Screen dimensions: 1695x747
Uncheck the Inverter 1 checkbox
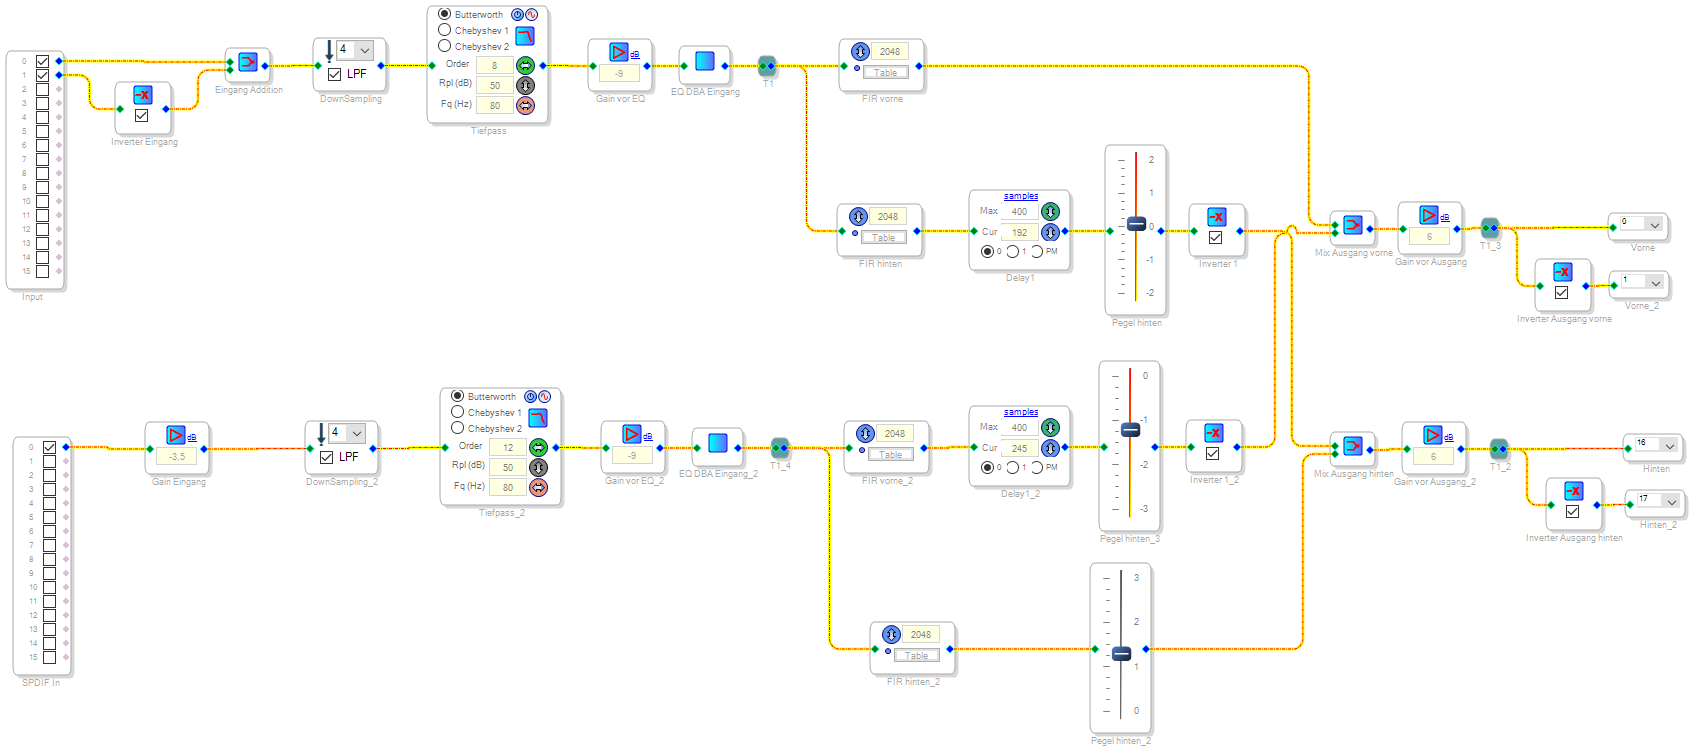pyautogui.click(x=1215, y=238)
